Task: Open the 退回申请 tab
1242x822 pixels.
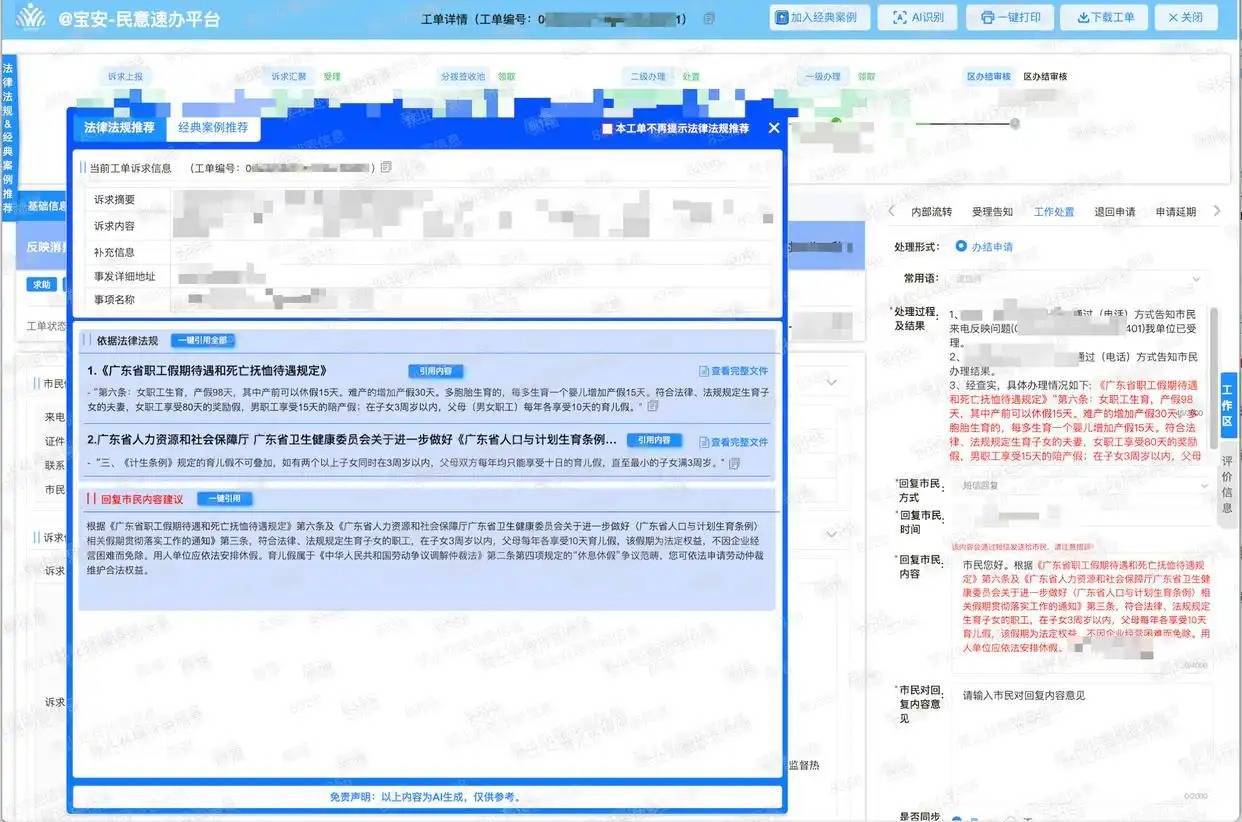Action: click(1114, 212)
